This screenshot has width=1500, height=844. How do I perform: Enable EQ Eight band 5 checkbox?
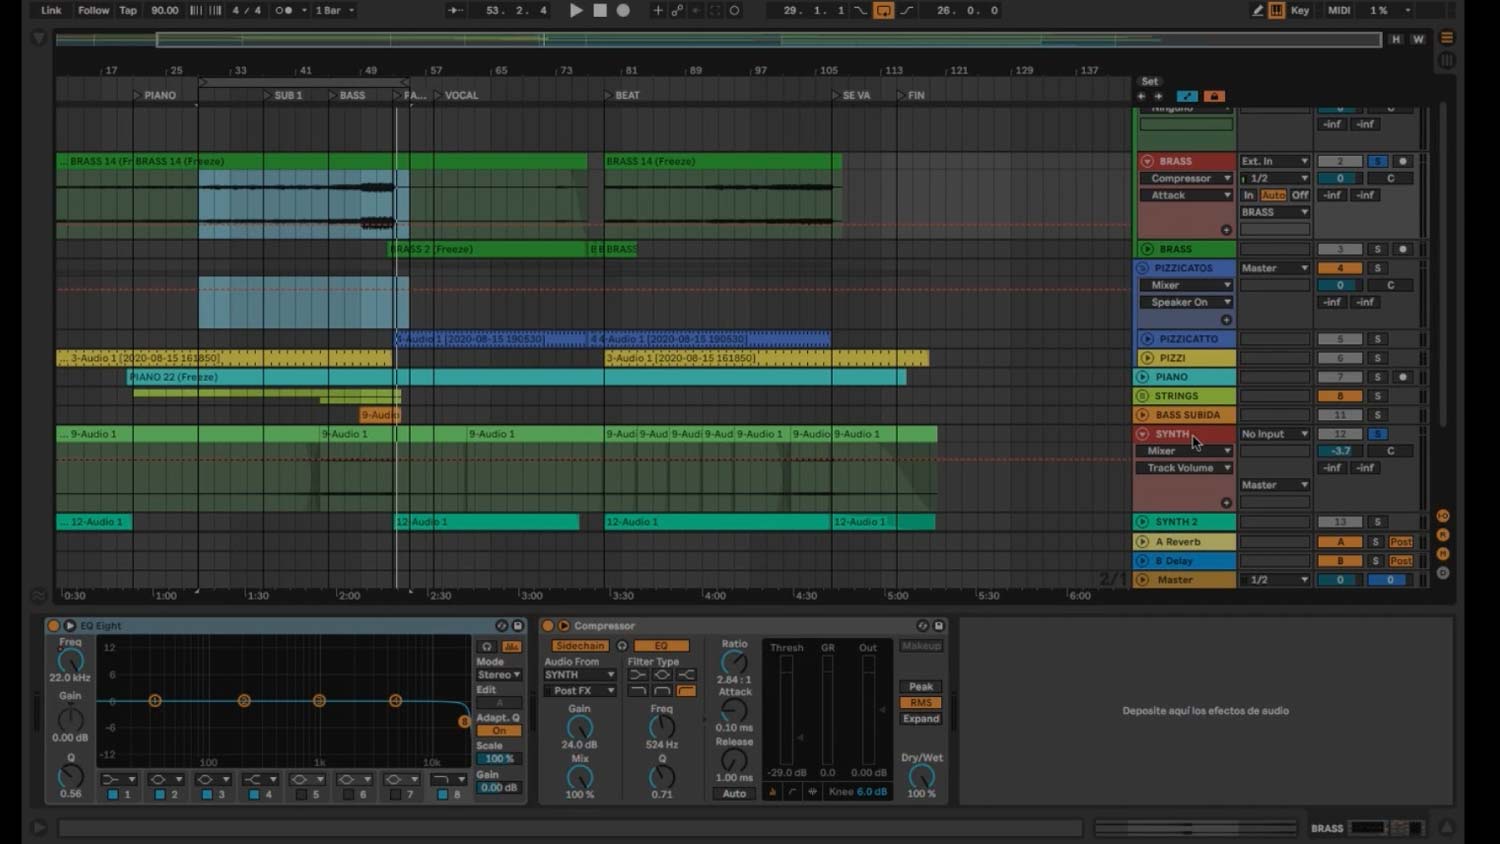point(301,795)
